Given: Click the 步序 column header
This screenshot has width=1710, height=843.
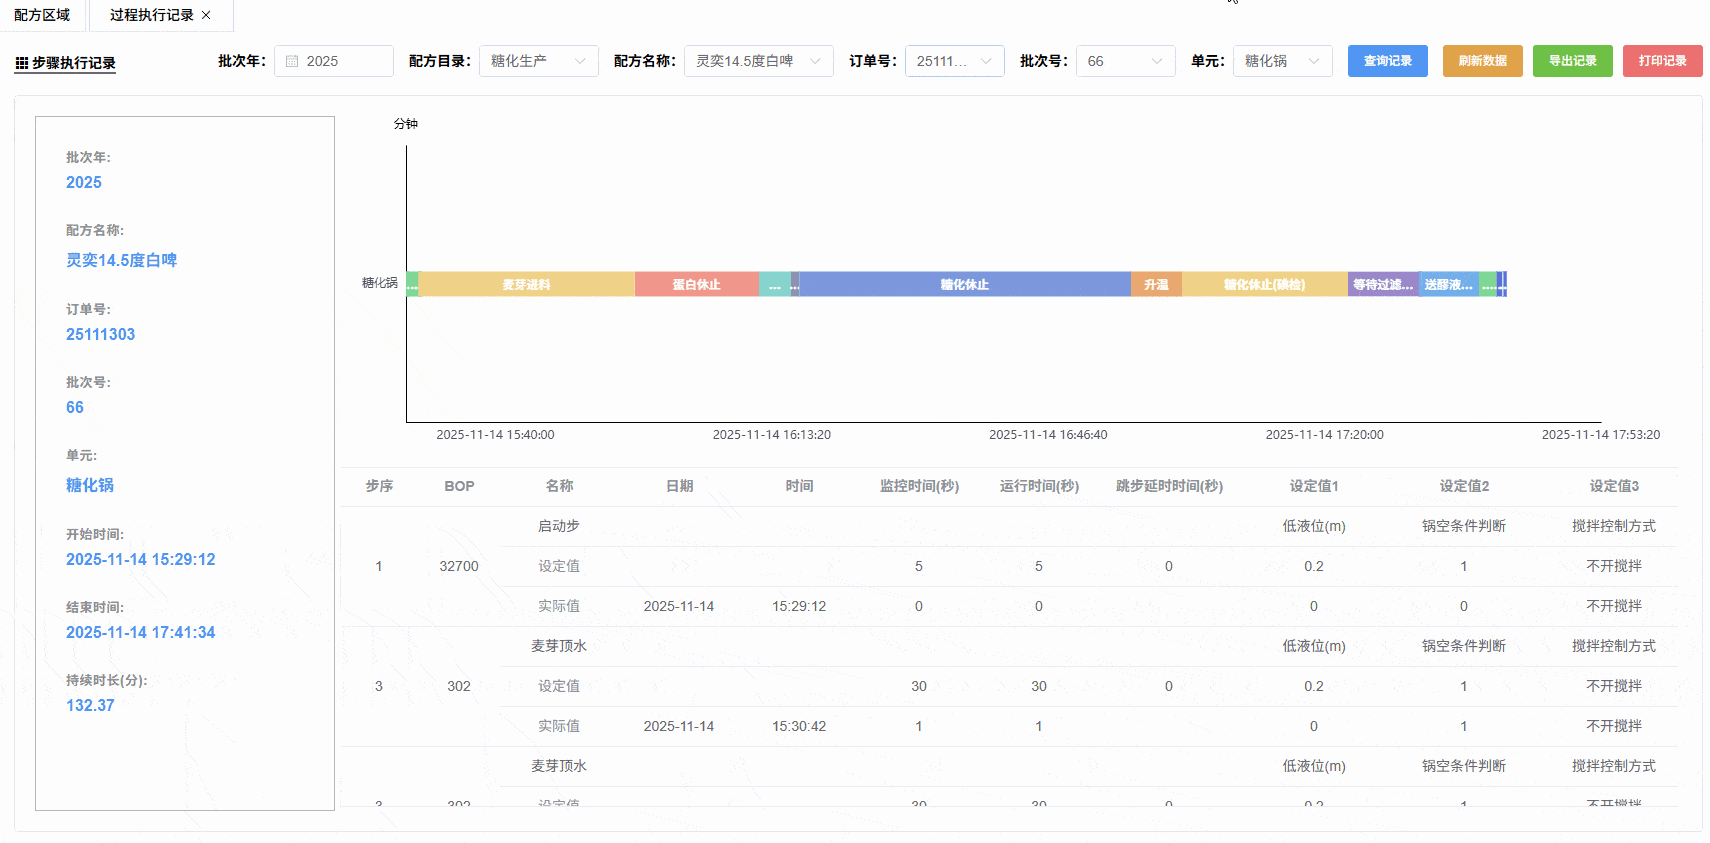Looking at the screenshot, I should click(379, 486).
